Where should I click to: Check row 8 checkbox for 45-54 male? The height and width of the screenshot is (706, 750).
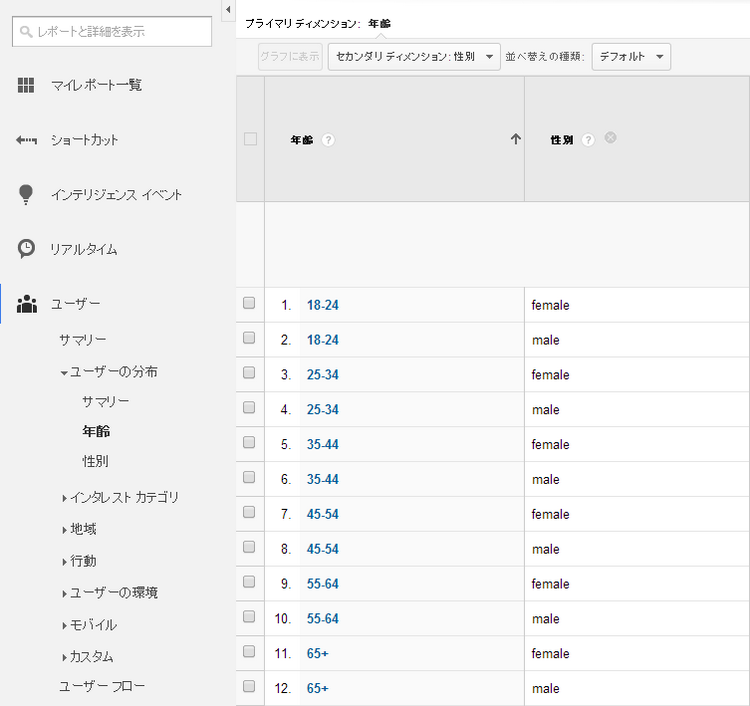pyautogui.click(x=249, y=547)
